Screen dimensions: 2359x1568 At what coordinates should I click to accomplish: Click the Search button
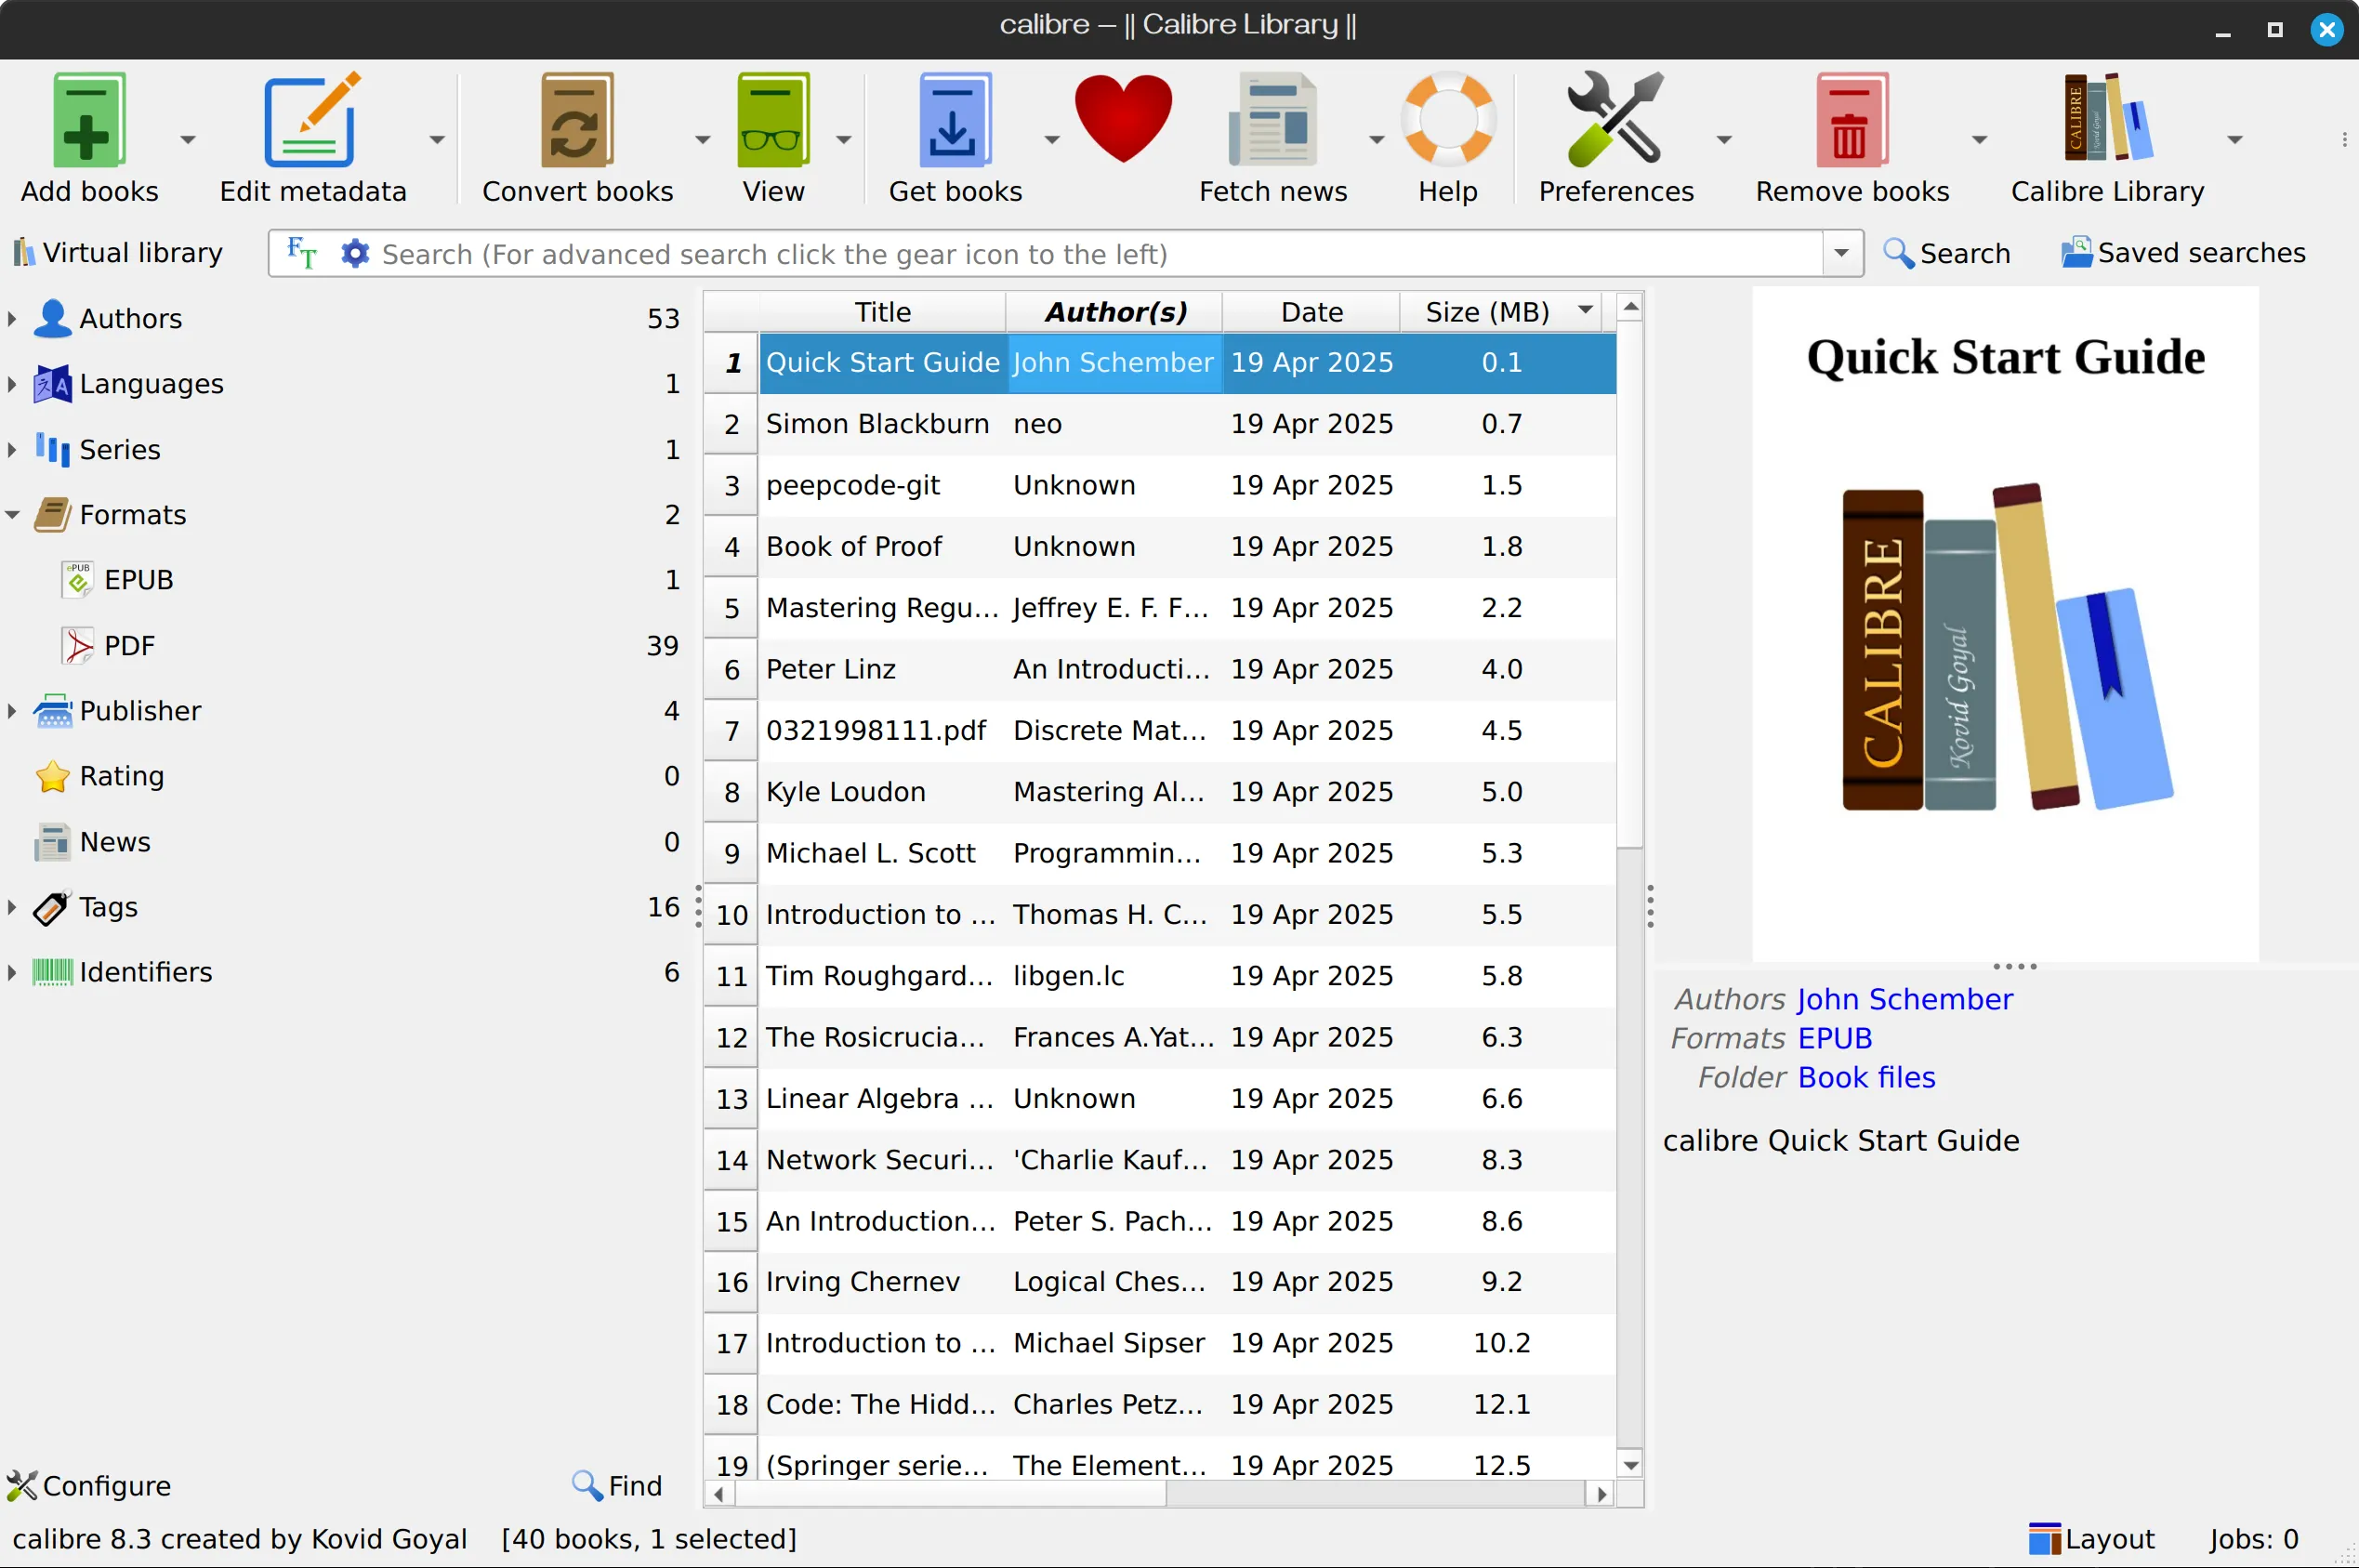tap(1947, 253)
